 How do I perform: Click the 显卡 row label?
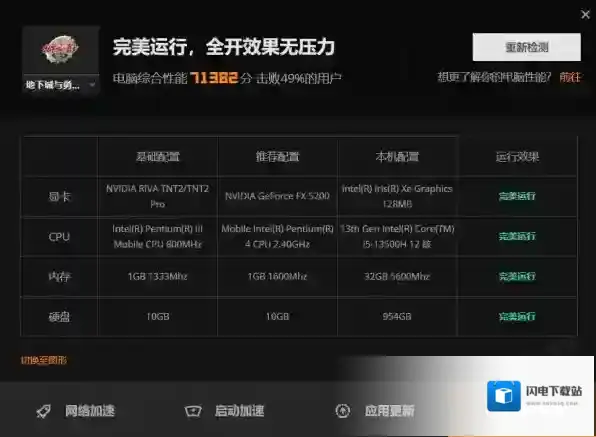(x=59, y=196)
